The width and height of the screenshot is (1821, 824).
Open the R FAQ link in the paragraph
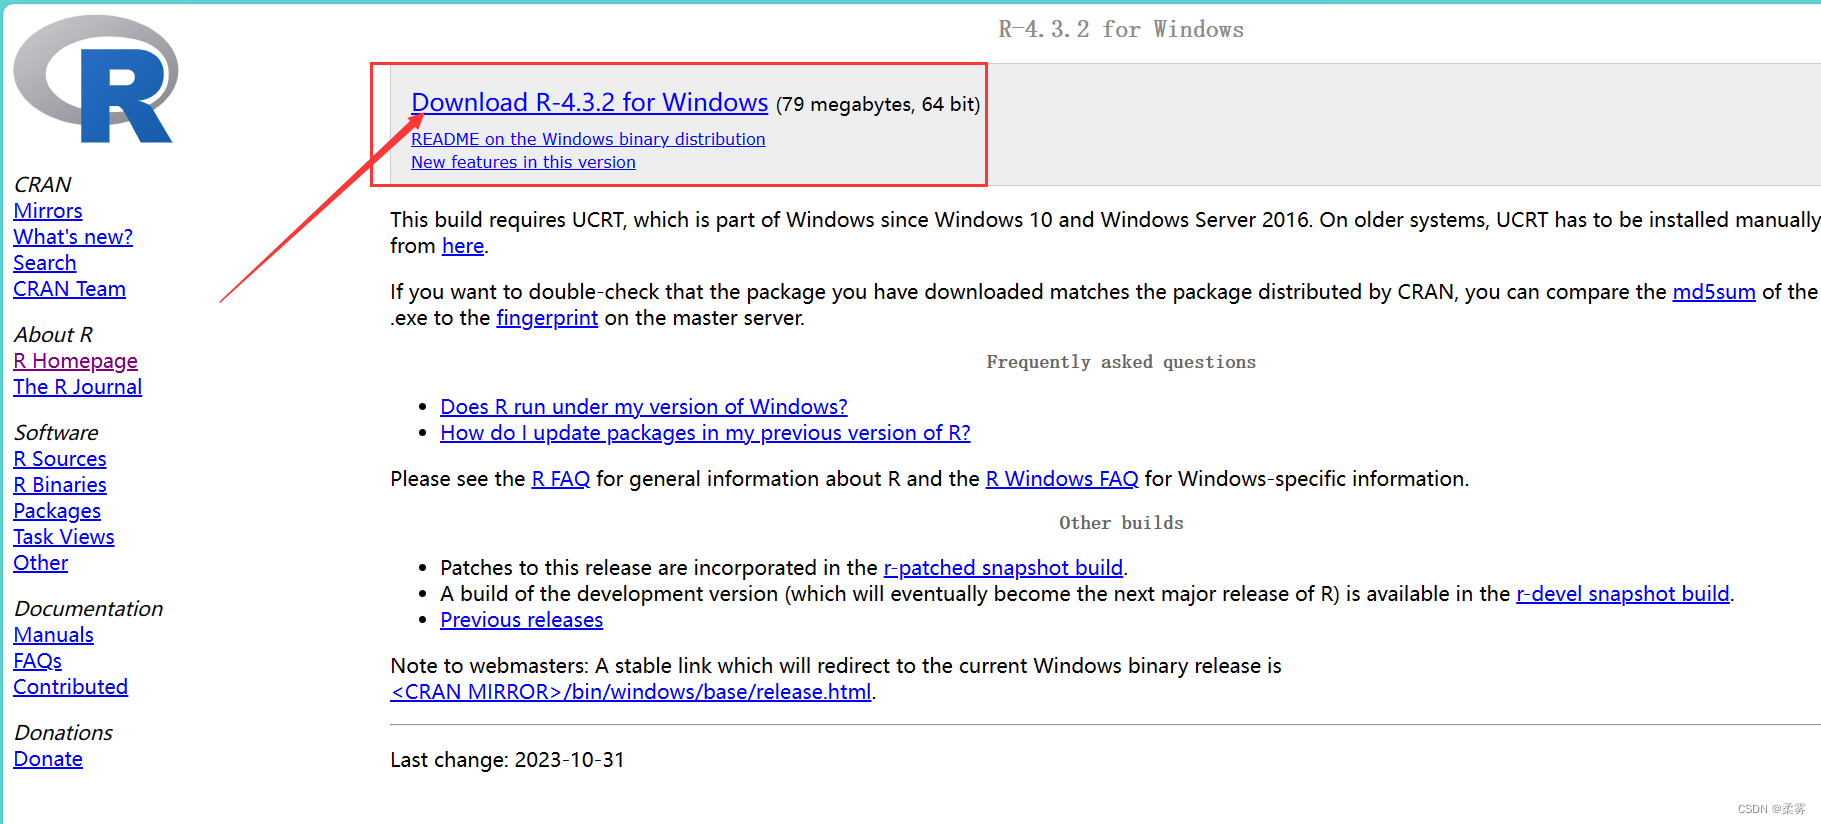coord(561,479)
